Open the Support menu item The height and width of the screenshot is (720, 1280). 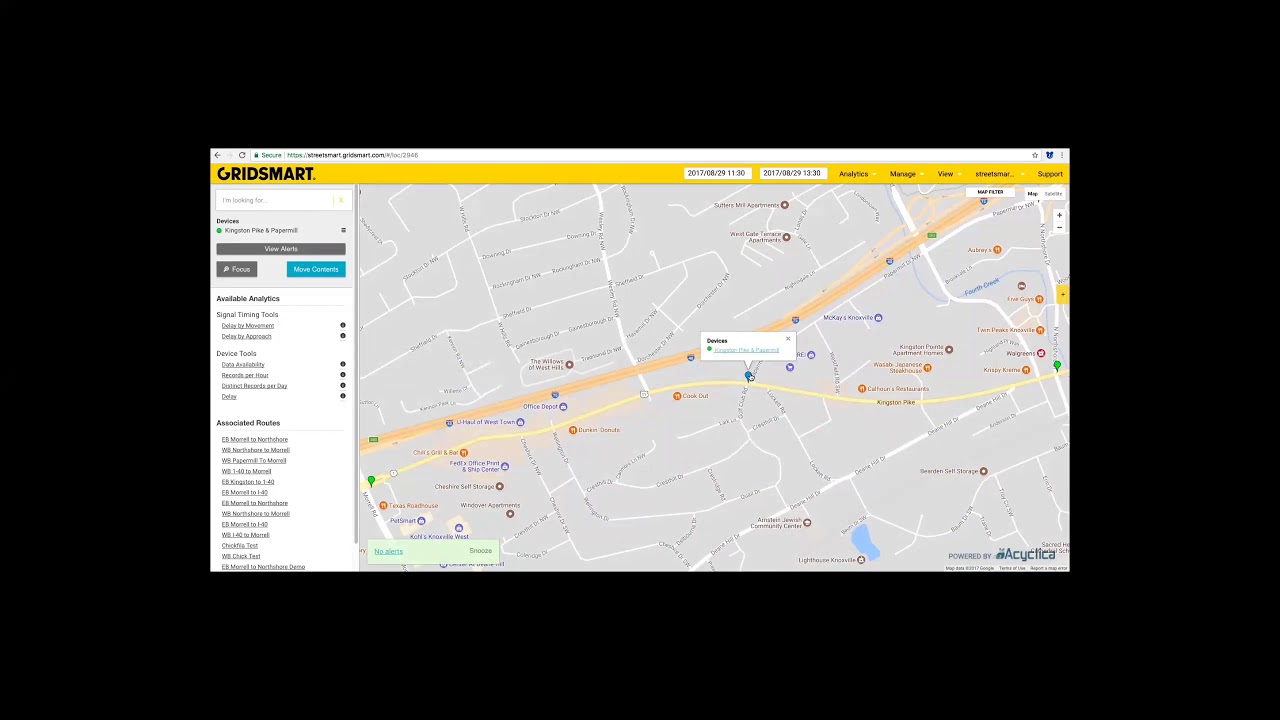(1050, 174)
